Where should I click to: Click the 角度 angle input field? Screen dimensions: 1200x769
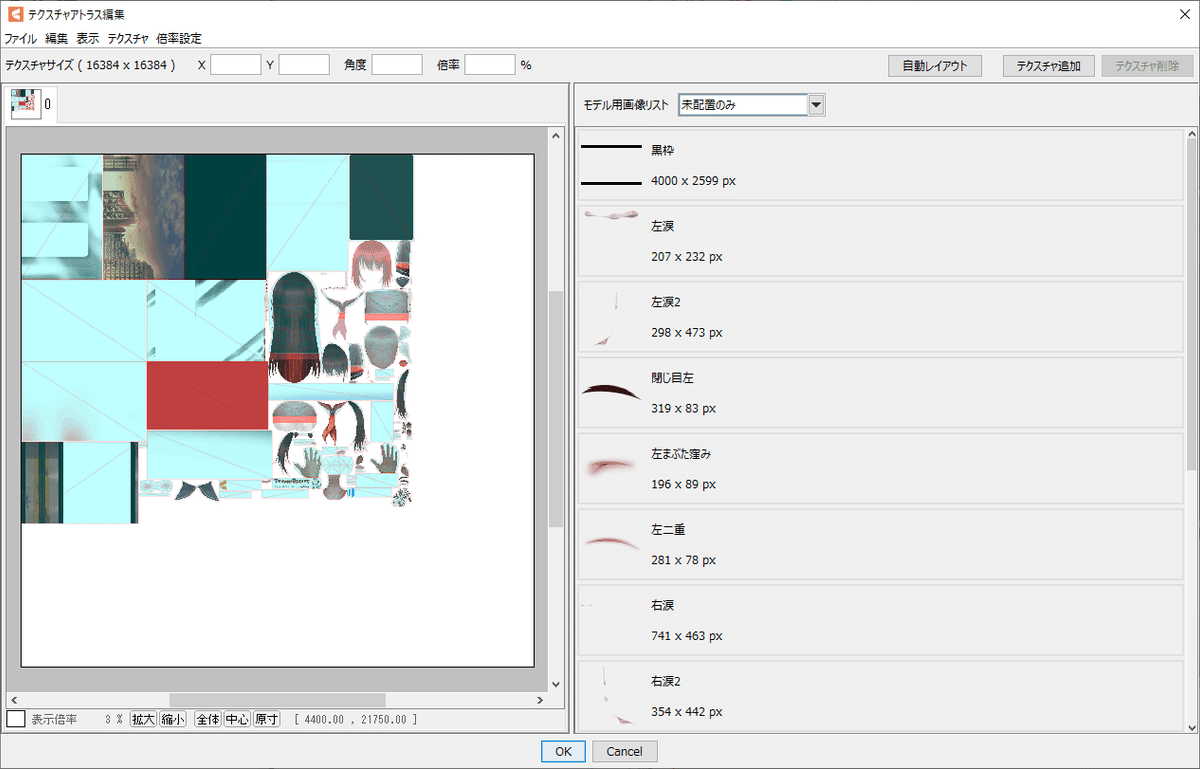click(x=397, y=65)
